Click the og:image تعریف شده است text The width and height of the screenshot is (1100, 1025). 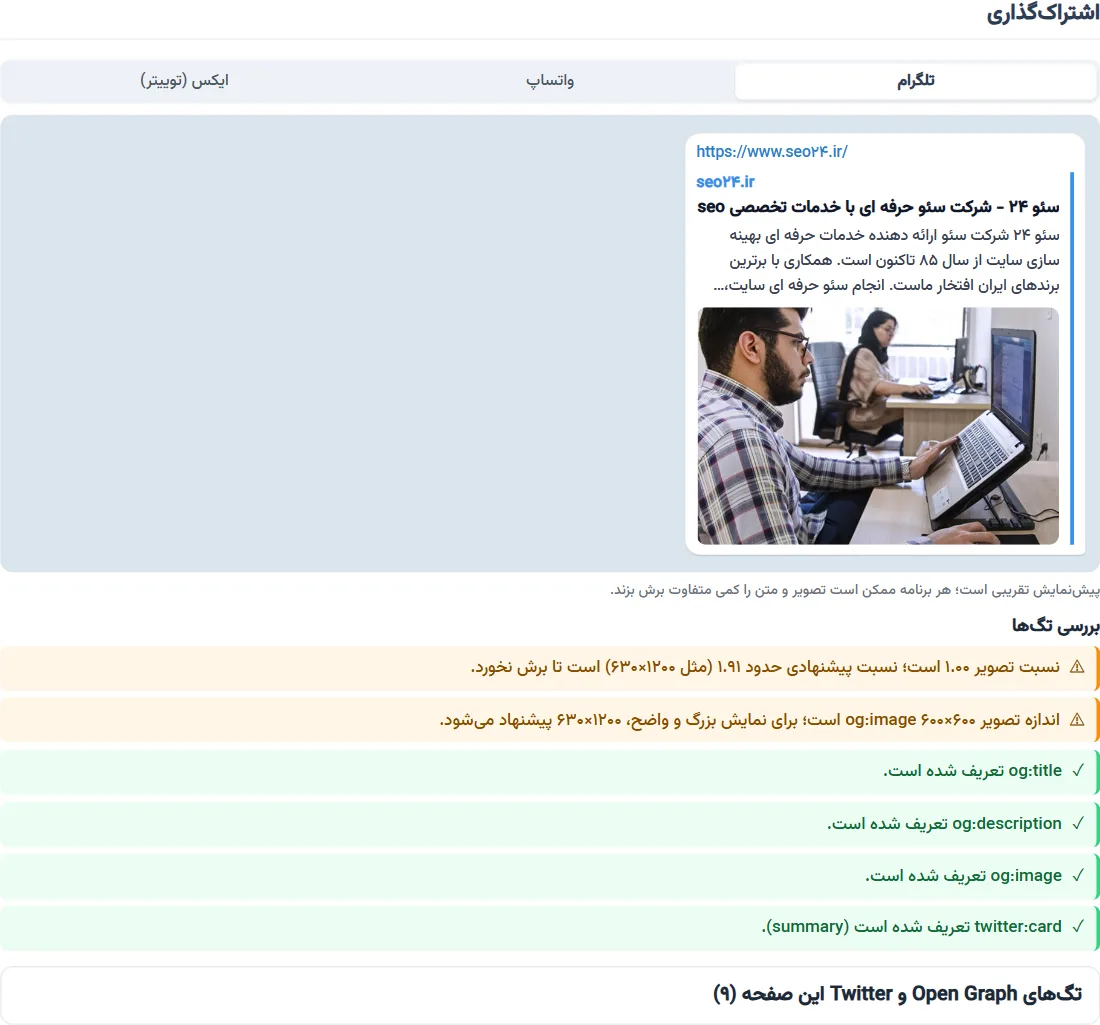click(963, 876)
